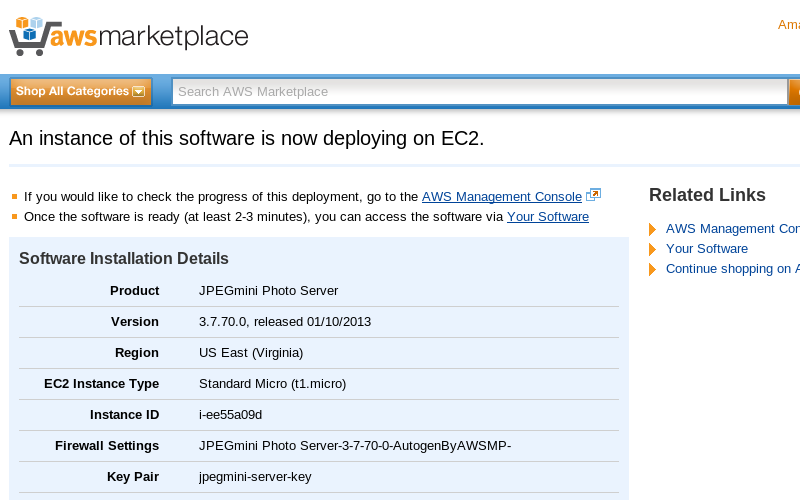
Task: Click the orange arrow beside Continue shopping
Action: coord(653,269)
